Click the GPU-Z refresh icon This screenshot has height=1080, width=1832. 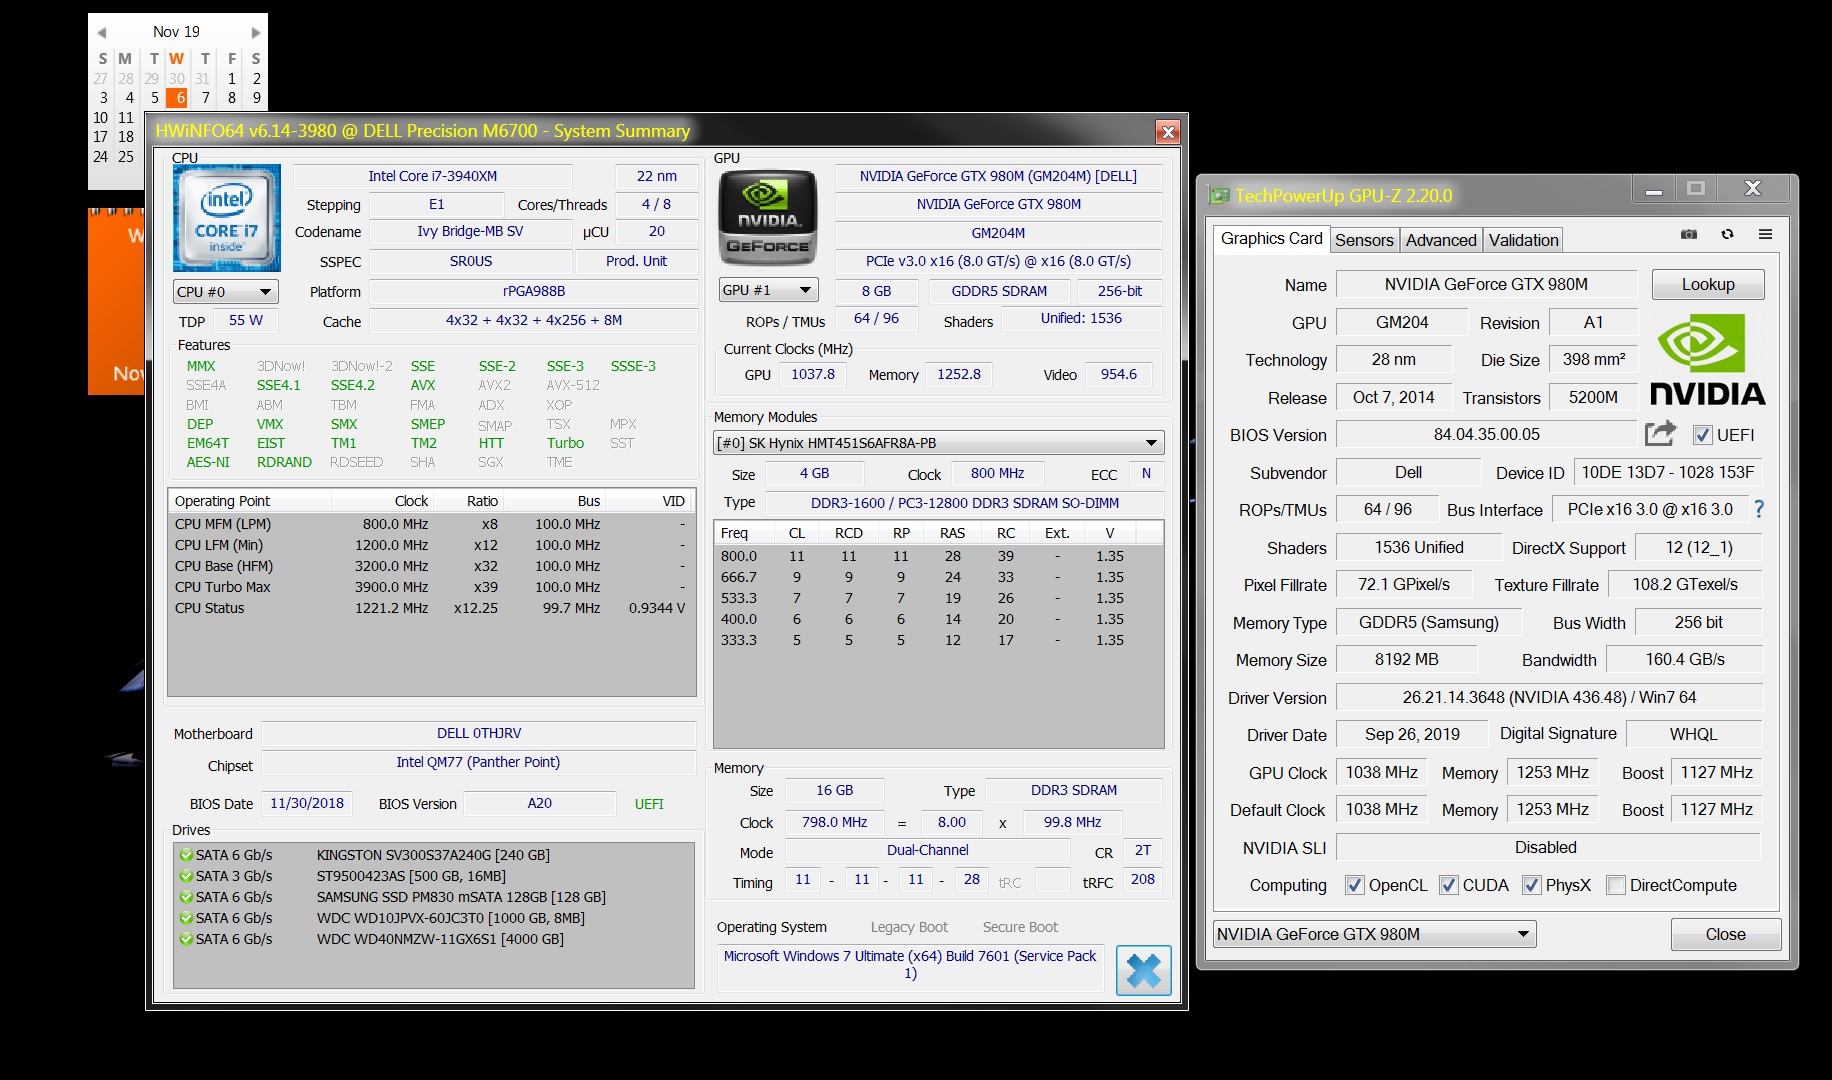(1727, 234)
